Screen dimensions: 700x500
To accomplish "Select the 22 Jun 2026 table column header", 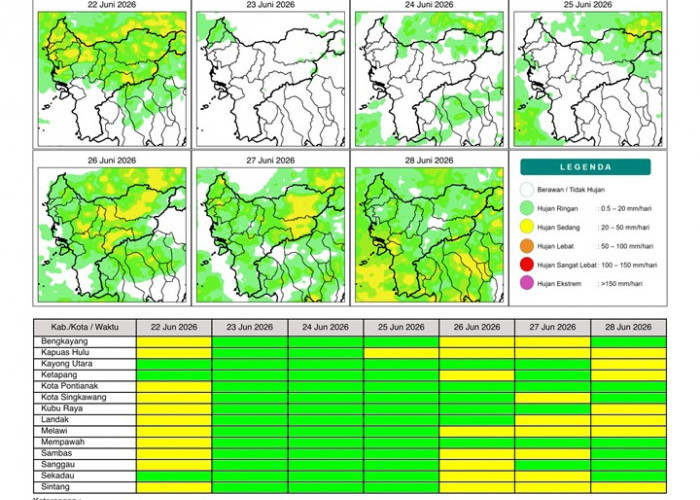I will pos(174,327).
